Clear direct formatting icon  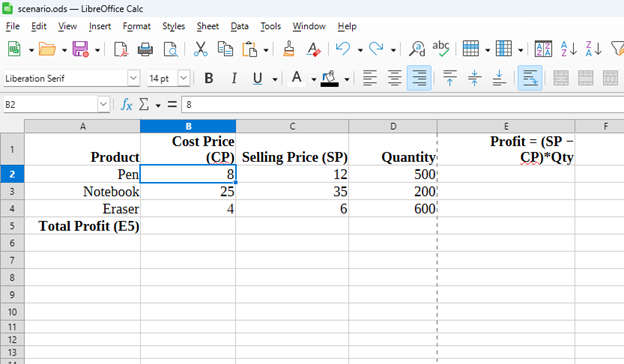313,49
